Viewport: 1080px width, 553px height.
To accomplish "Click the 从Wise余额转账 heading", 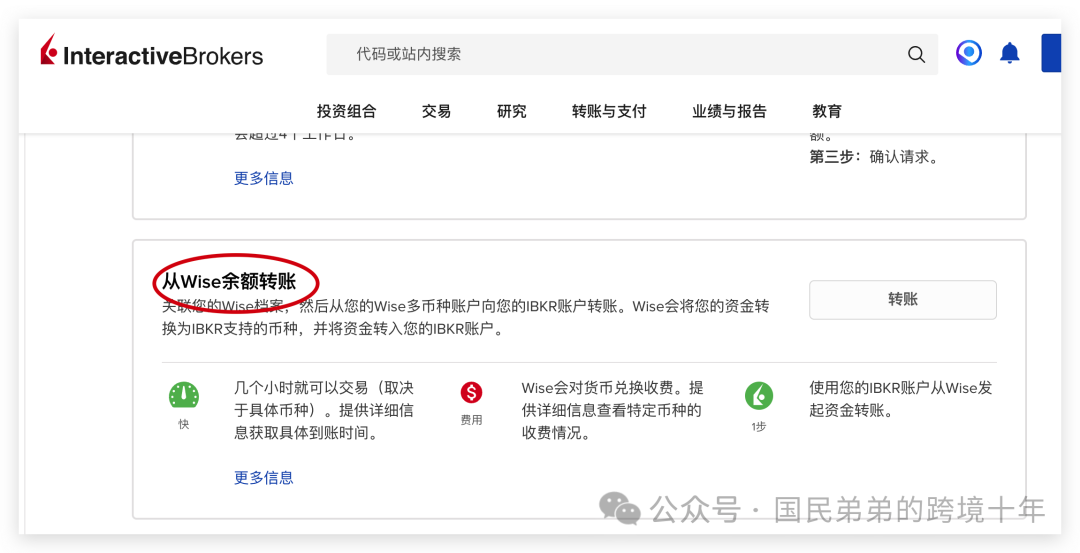I will click(229, 281).
